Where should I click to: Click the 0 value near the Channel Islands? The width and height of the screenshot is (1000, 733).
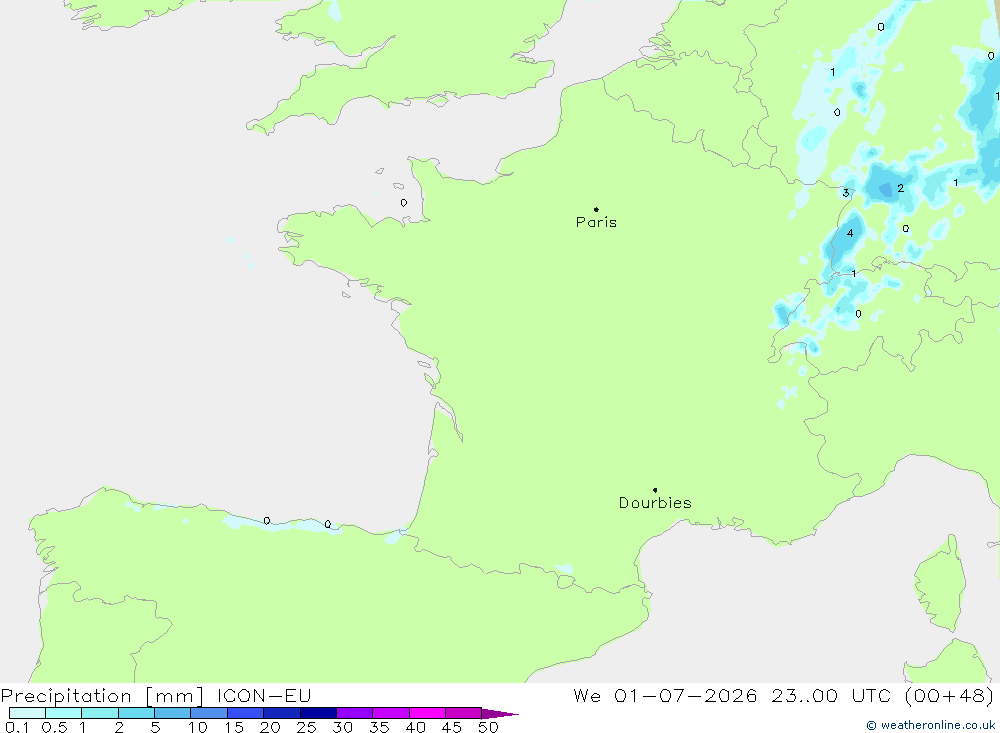point(404,203)
